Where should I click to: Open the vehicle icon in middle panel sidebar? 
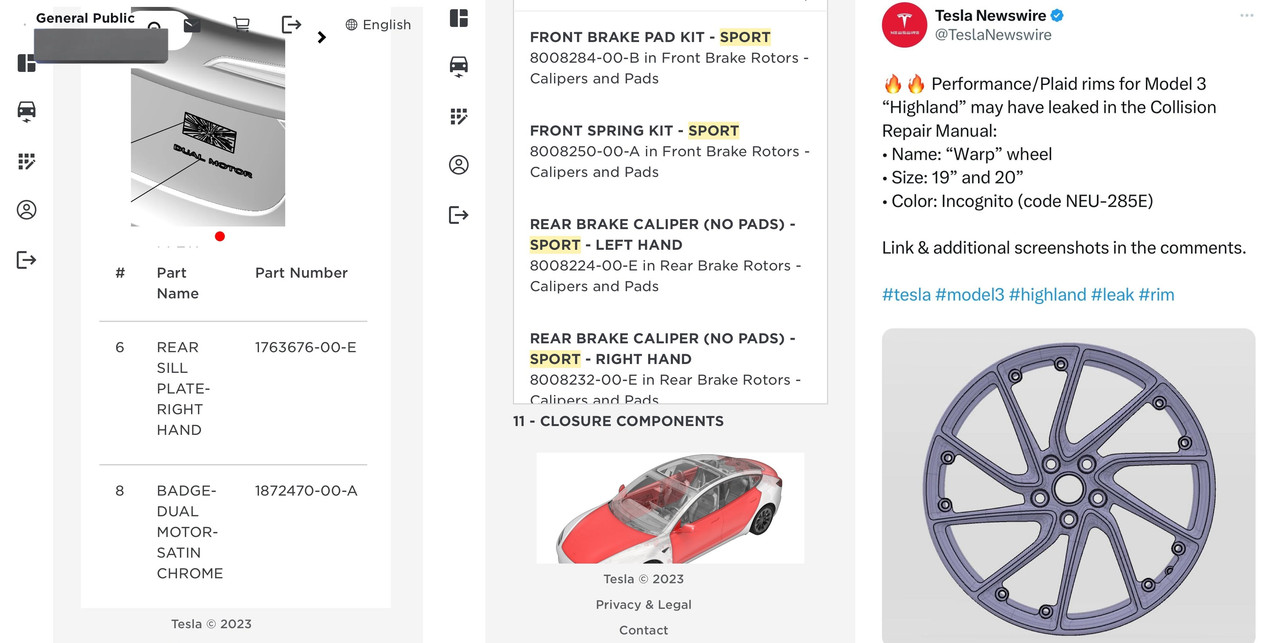tap(459, 67)
